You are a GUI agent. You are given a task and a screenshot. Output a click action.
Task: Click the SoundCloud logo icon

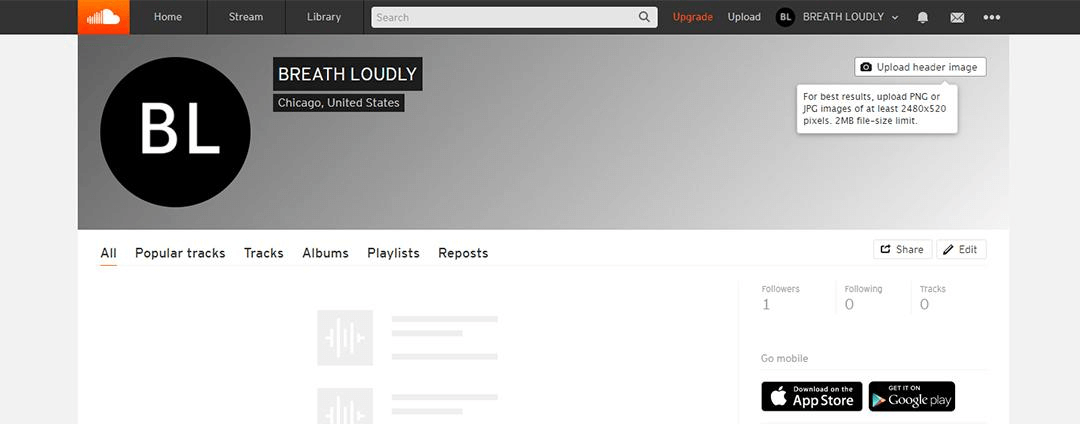(x=103, y=17)
